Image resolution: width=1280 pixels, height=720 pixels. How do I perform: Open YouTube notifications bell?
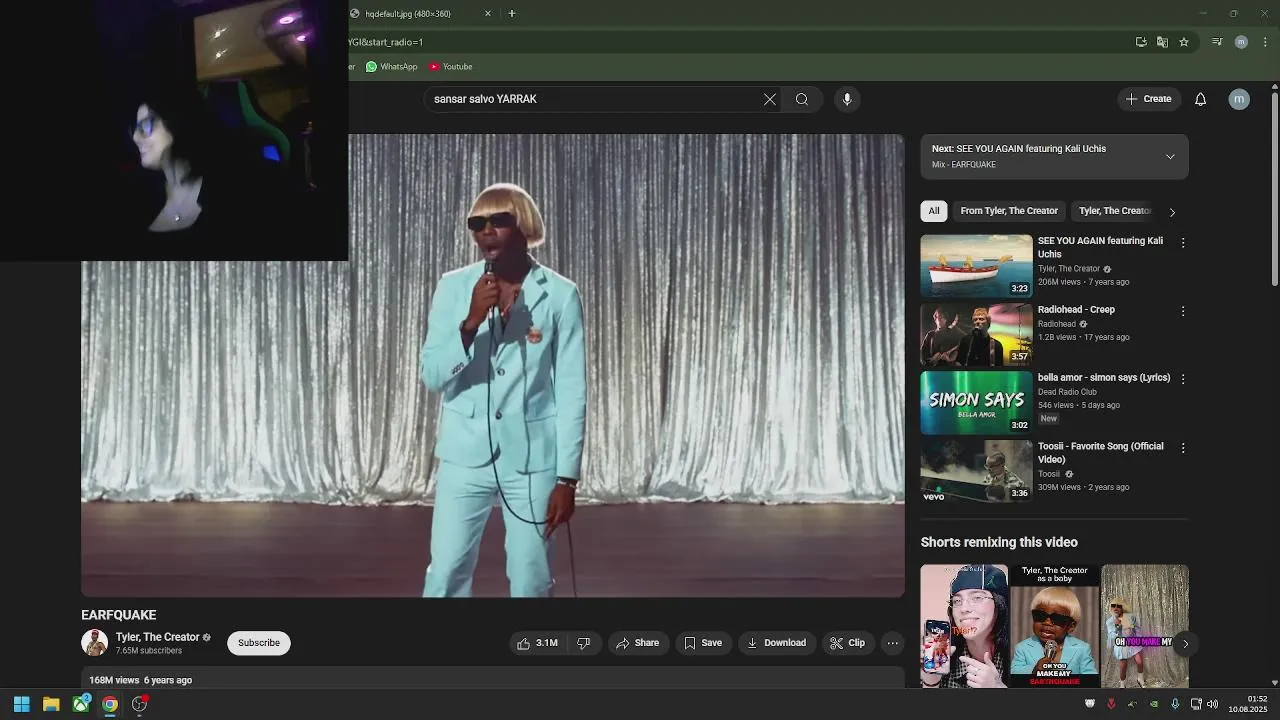[1200, 99]
